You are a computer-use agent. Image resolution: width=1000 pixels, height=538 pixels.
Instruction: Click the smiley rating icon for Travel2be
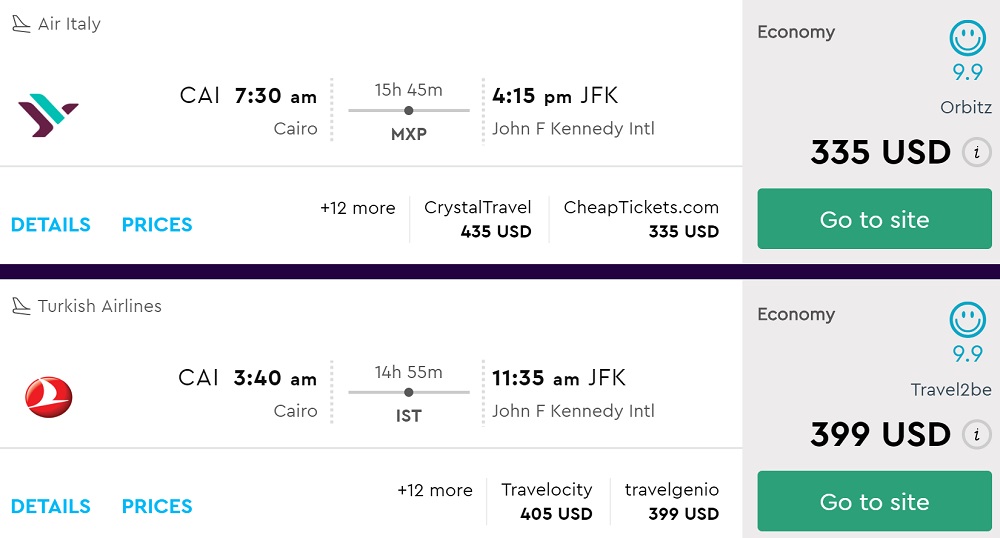point(967,321)
